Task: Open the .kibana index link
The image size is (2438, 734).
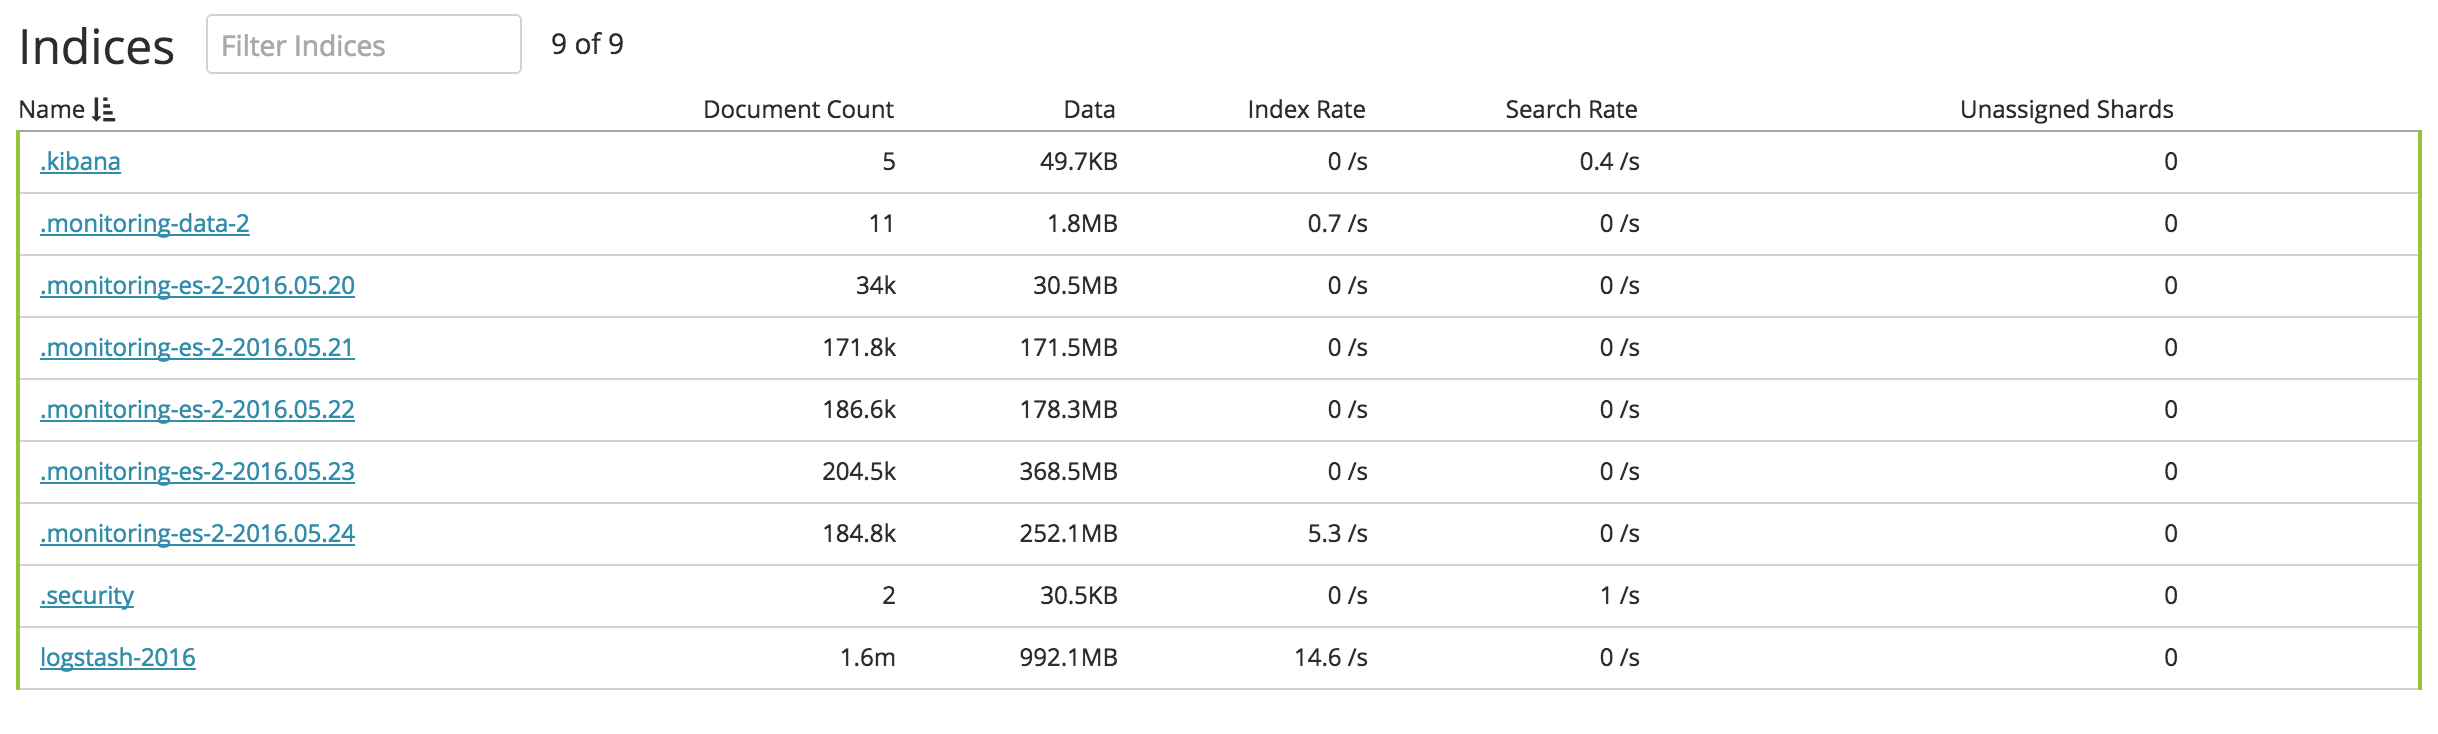Action: (80, 162)
